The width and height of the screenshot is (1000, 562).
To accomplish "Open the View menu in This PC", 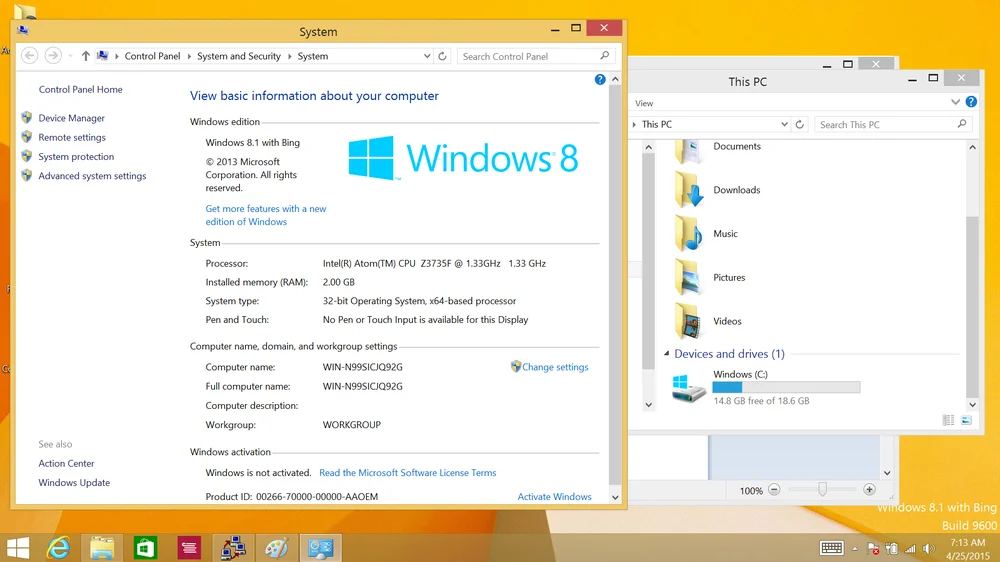I will pos(644,103).
